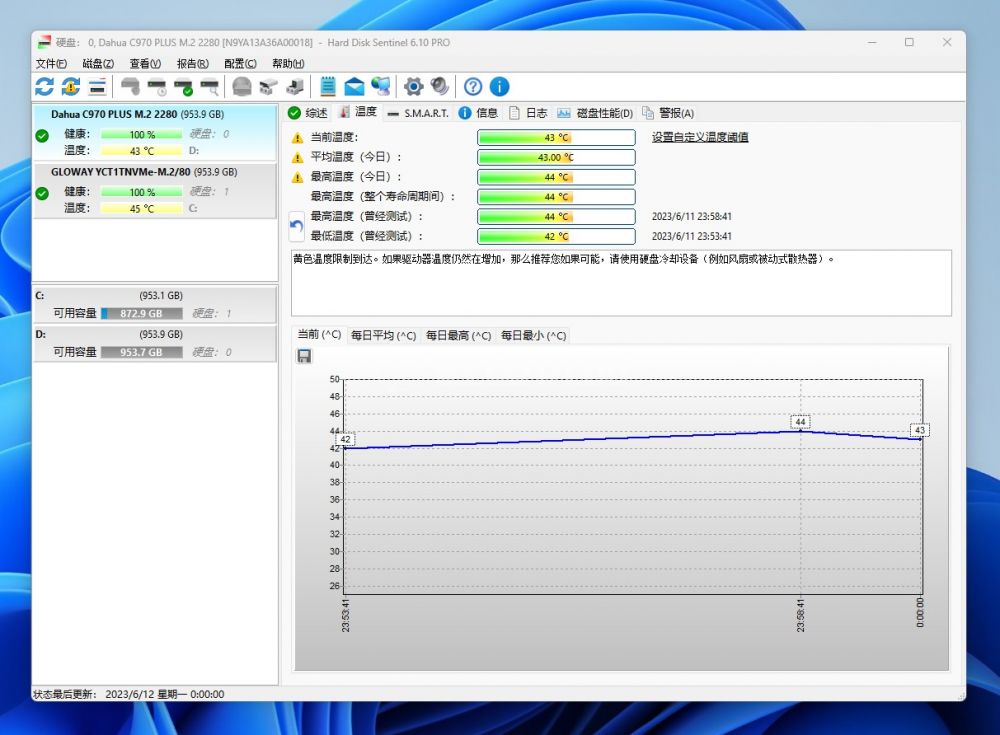Click the Dahua health 100 % bar
1000x735 pixels.
[x=142, y=135]
